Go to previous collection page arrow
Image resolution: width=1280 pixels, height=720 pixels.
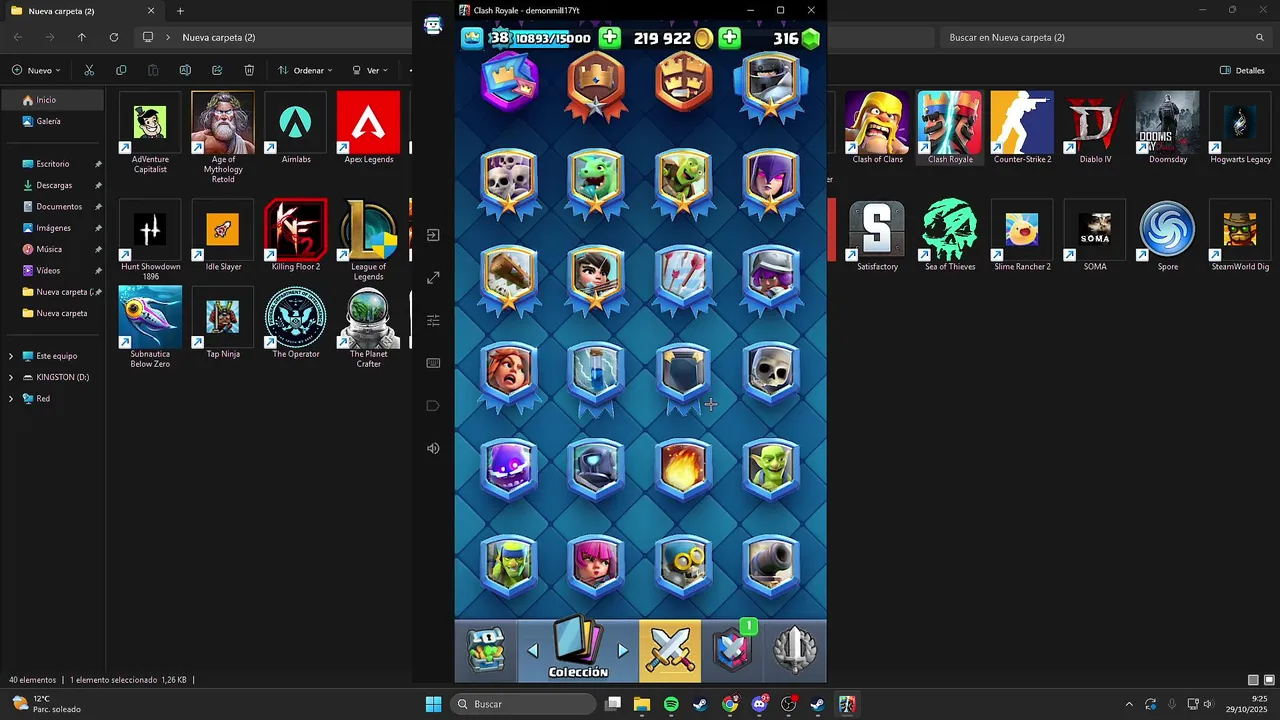[533, 651]
